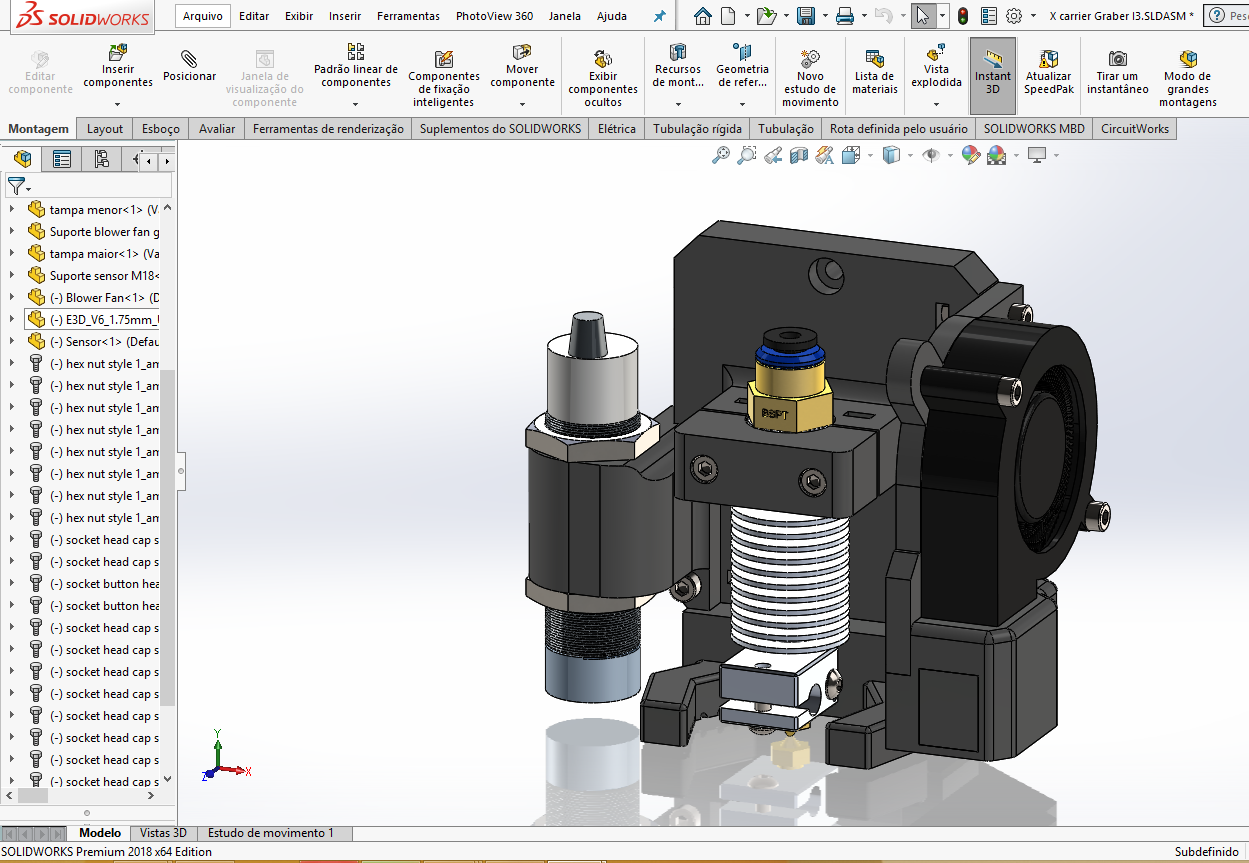Click the help search field Pesquisar

click(1238, 16)
